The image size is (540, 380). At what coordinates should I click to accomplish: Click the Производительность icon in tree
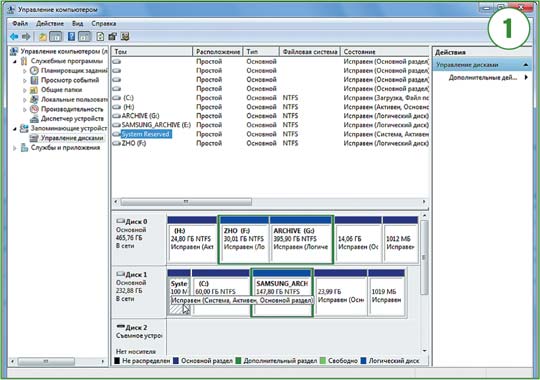coord(34,109)
